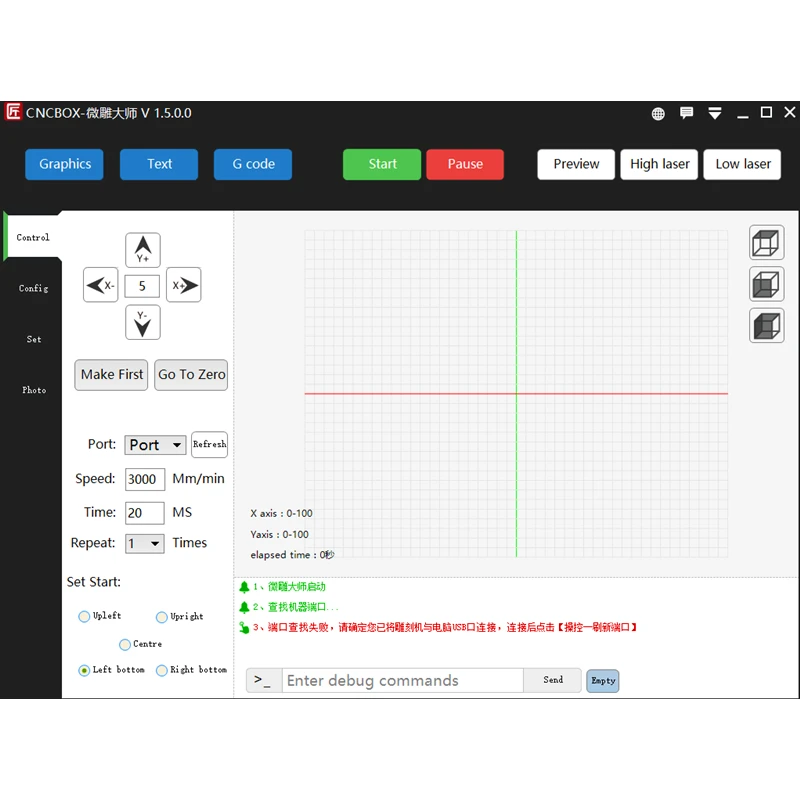Click the blue Text button
Screen dimensions: 800x800
coord(159,164)
